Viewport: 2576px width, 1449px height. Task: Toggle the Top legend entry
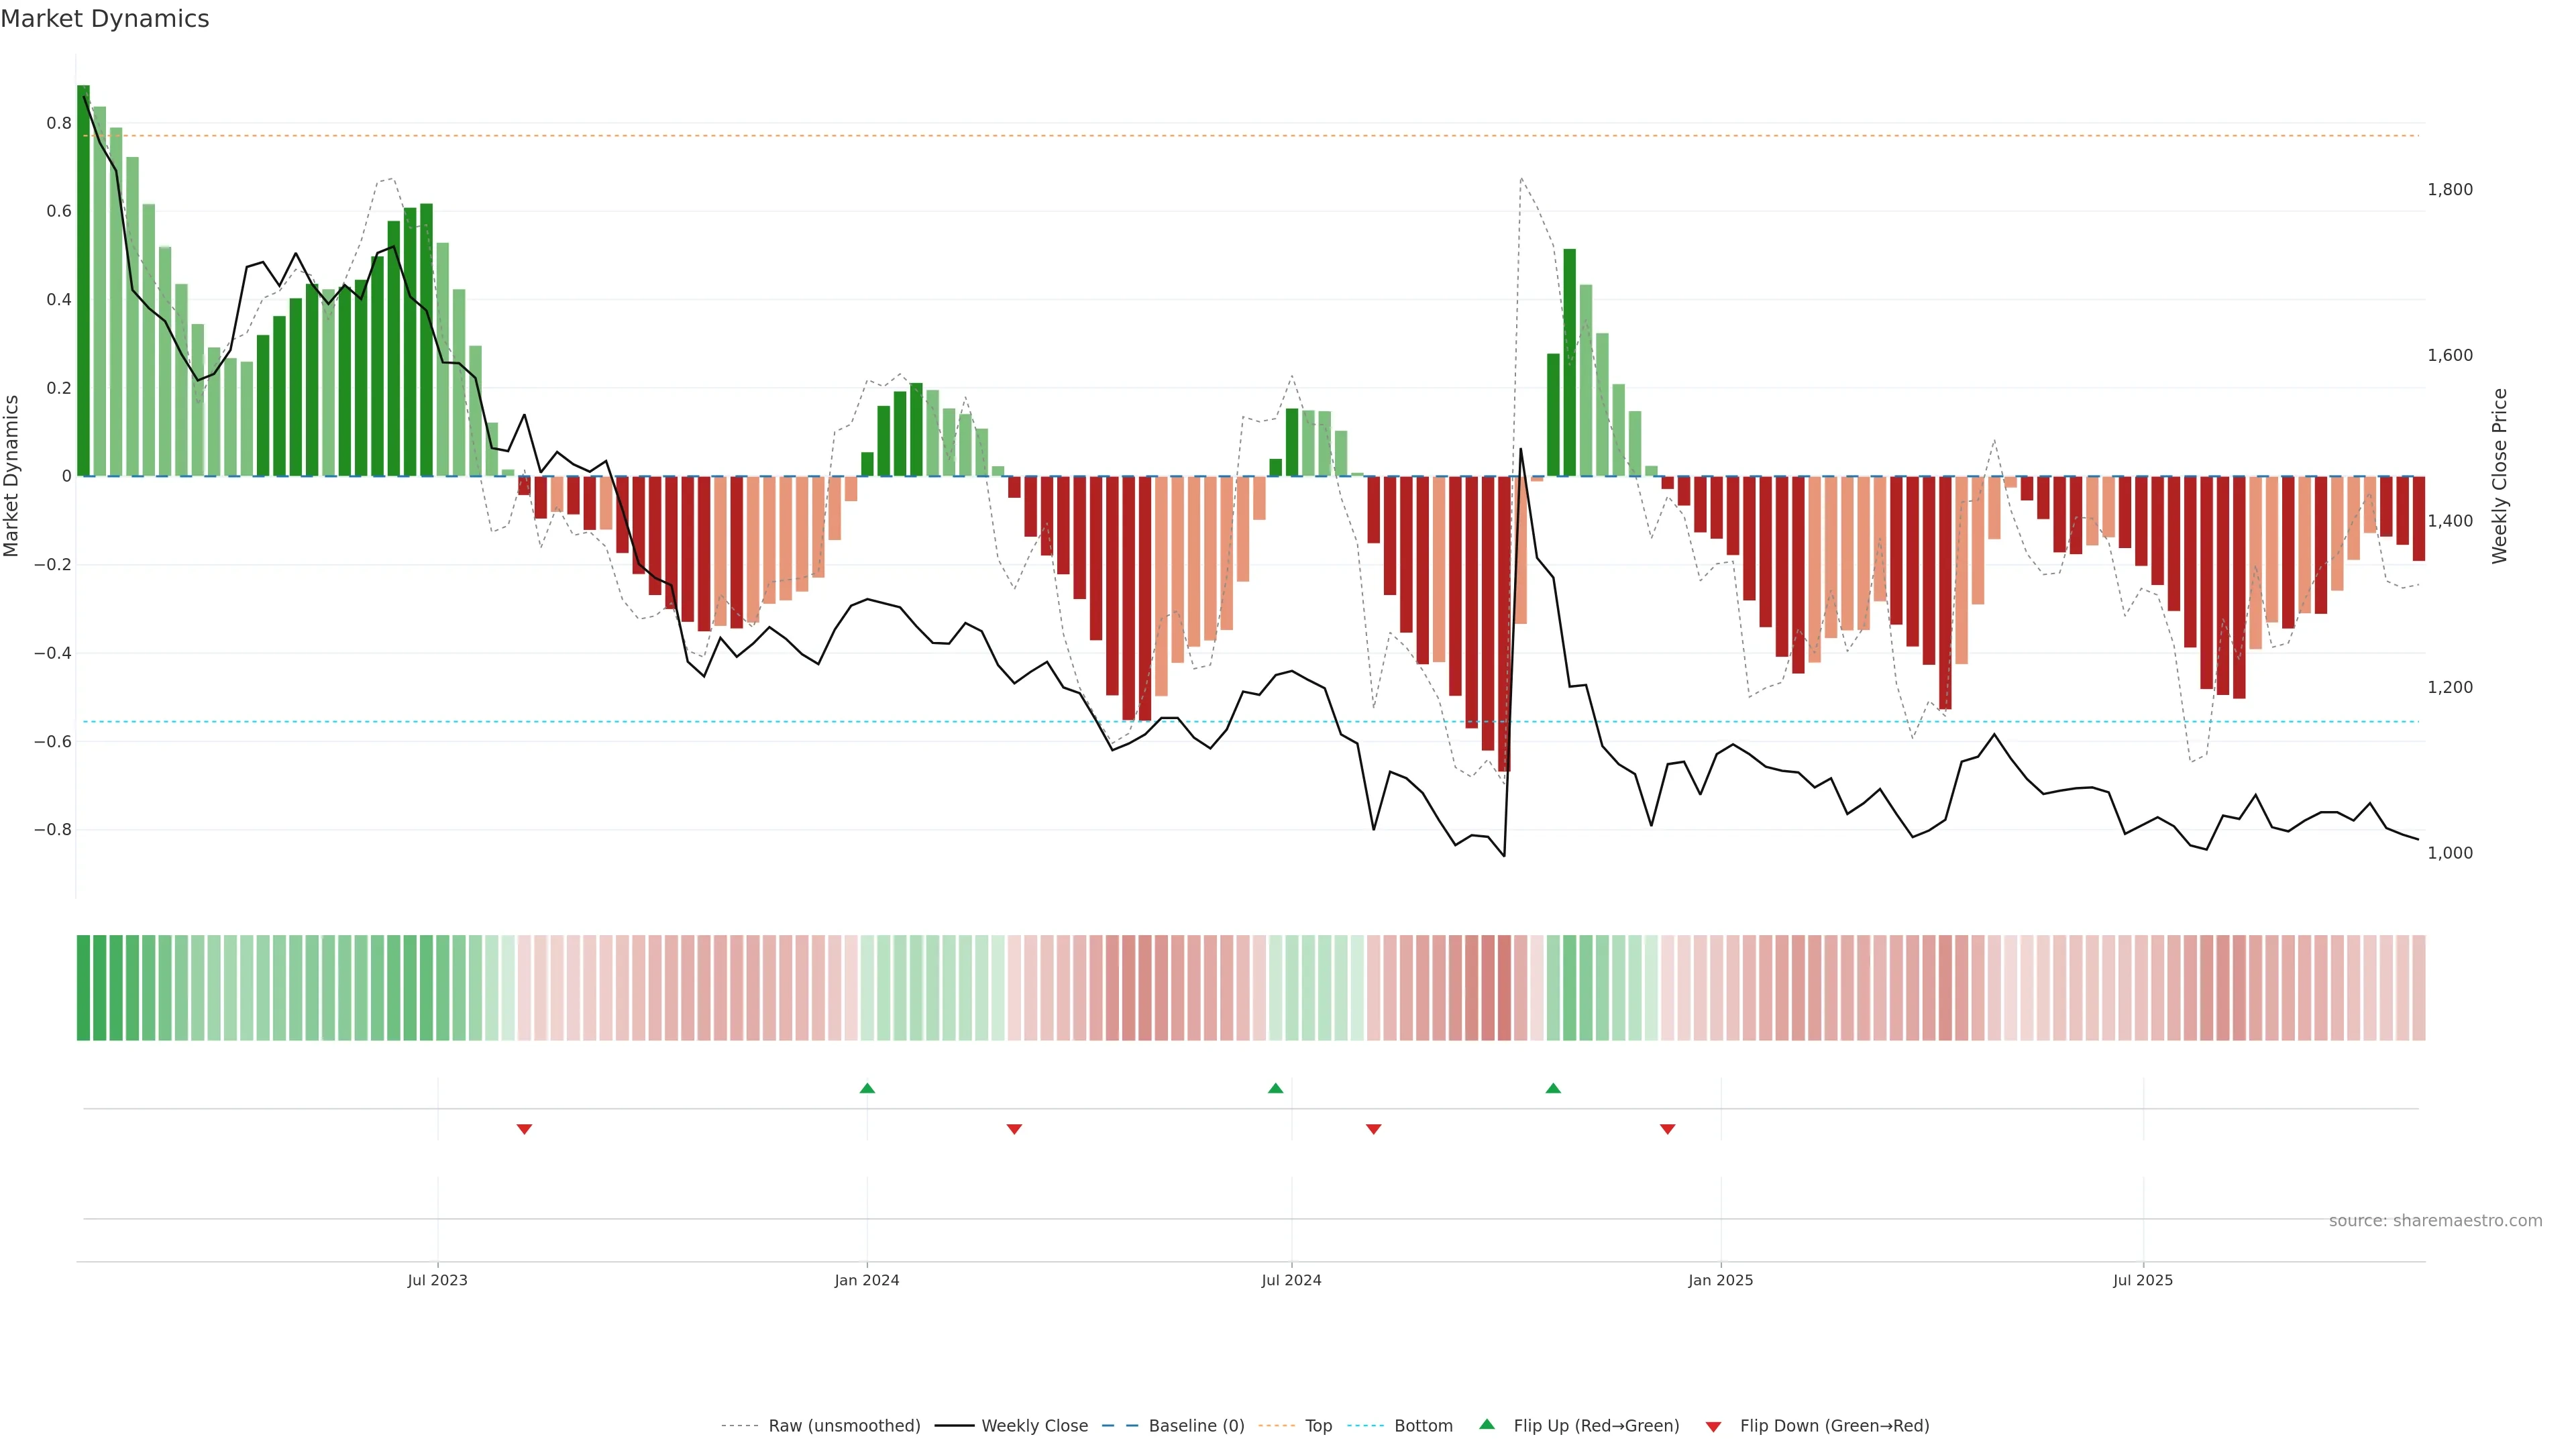point(1318,1426)
